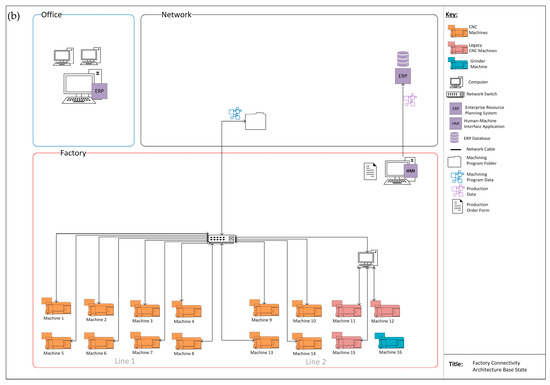Click the Machine 1 CNC icon
Image resolution: width=550 pixels, height=385 pixels.
click(x=56, y=306)
